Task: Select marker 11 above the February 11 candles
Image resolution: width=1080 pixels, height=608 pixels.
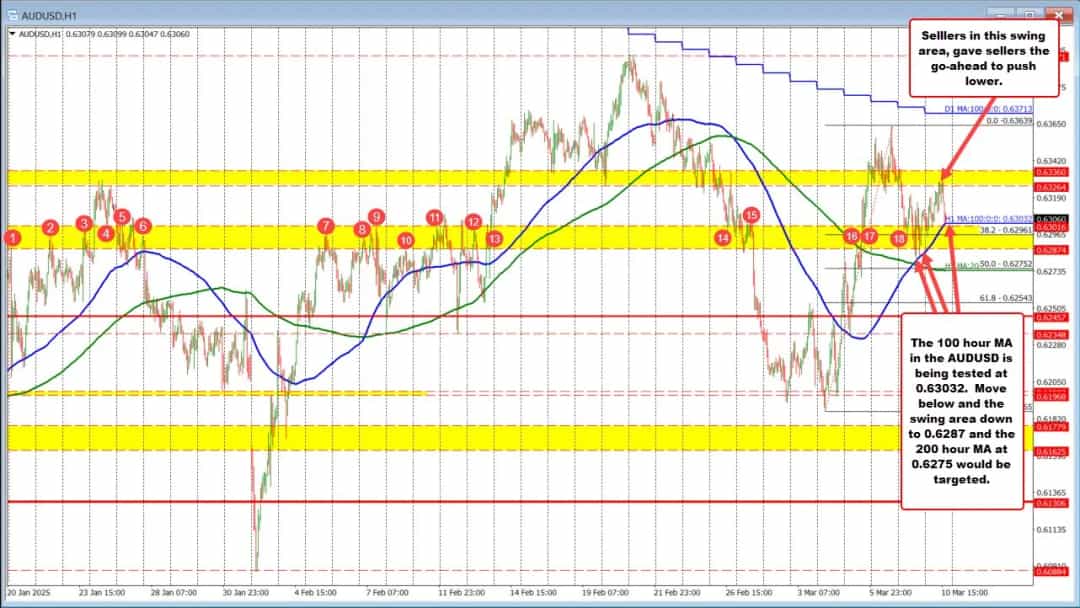Action: click(434, 216)
